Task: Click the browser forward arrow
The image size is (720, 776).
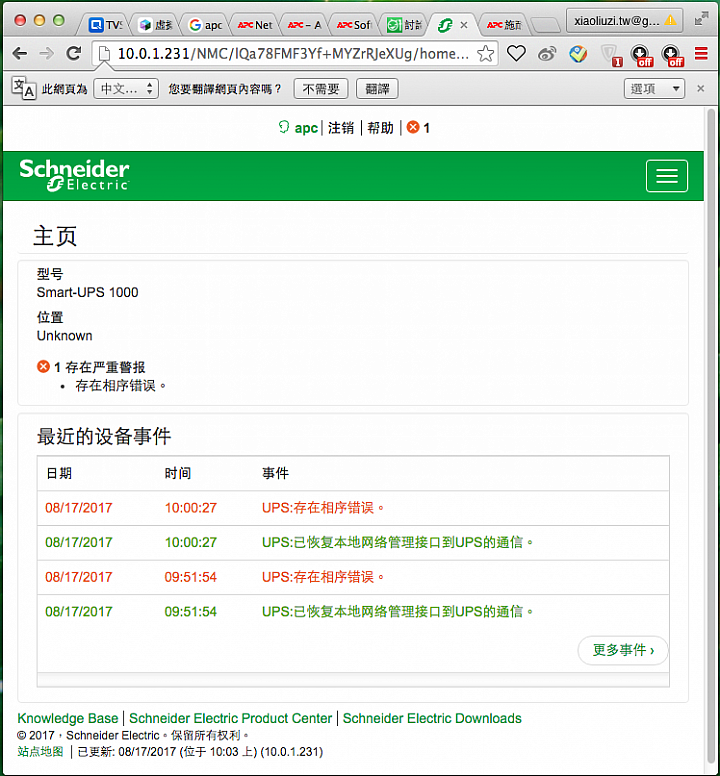Action: click(x=47, y=53)
